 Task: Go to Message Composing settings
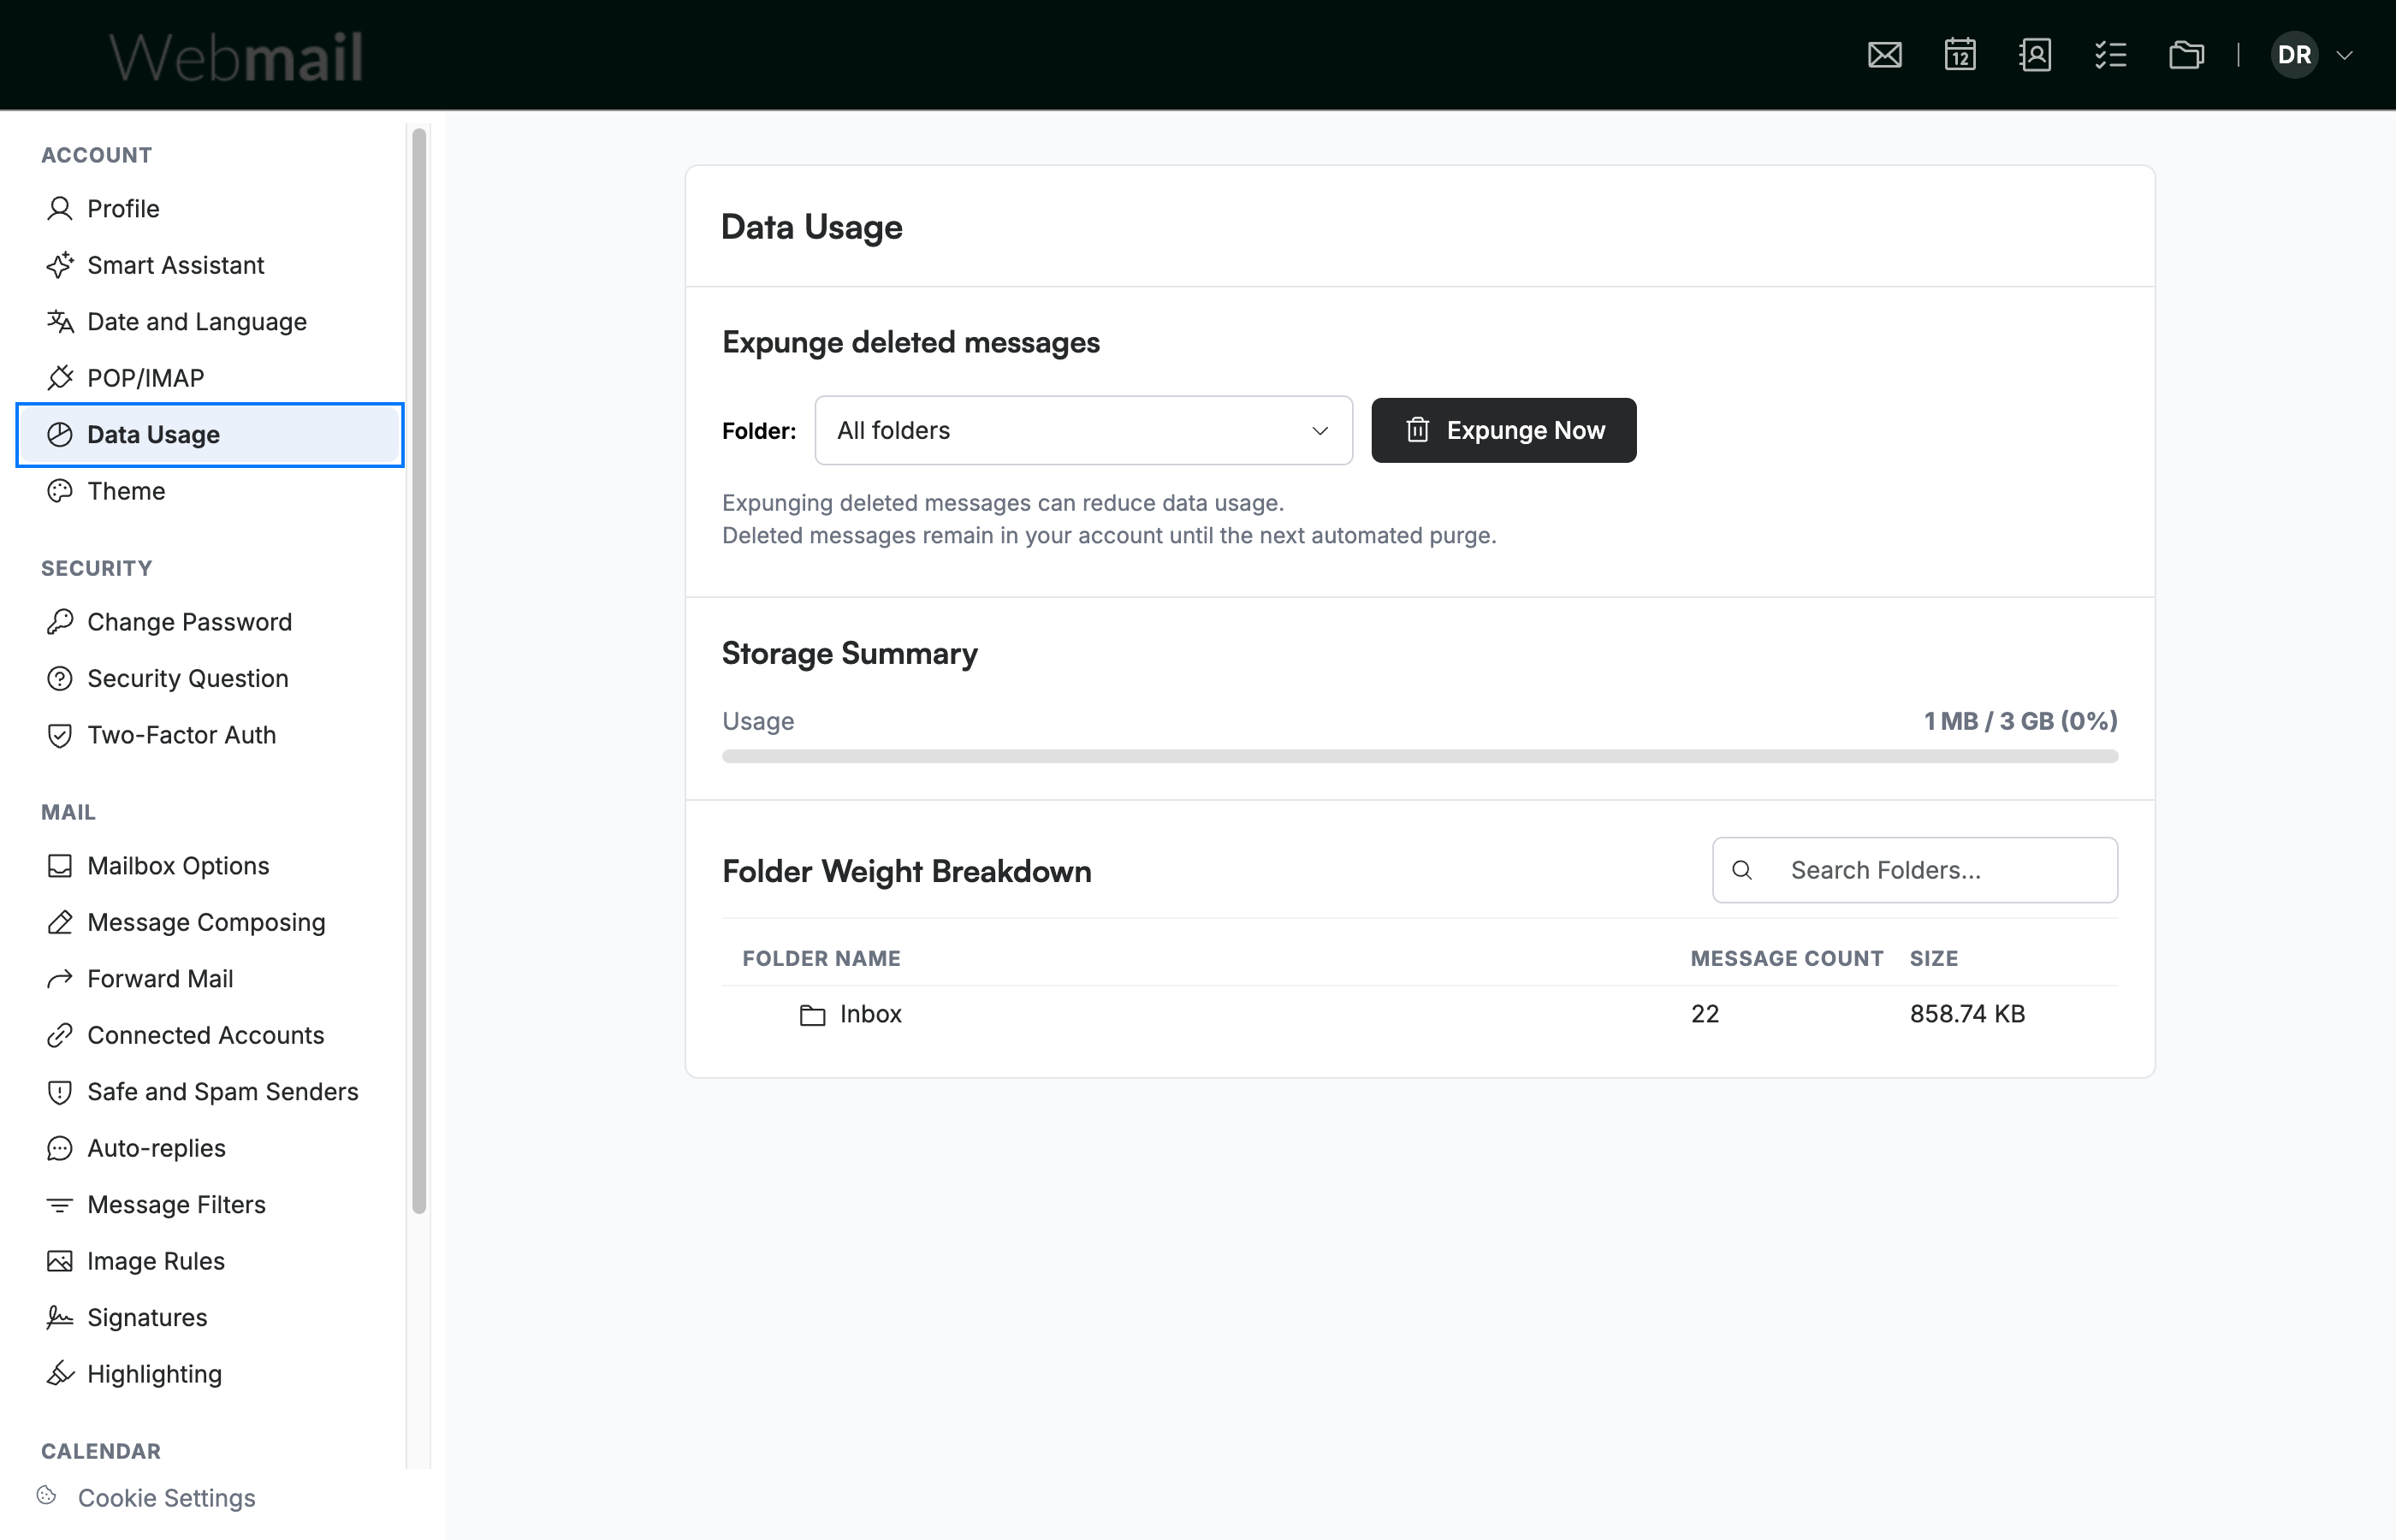pyautogui.click(x=210, y=922)
